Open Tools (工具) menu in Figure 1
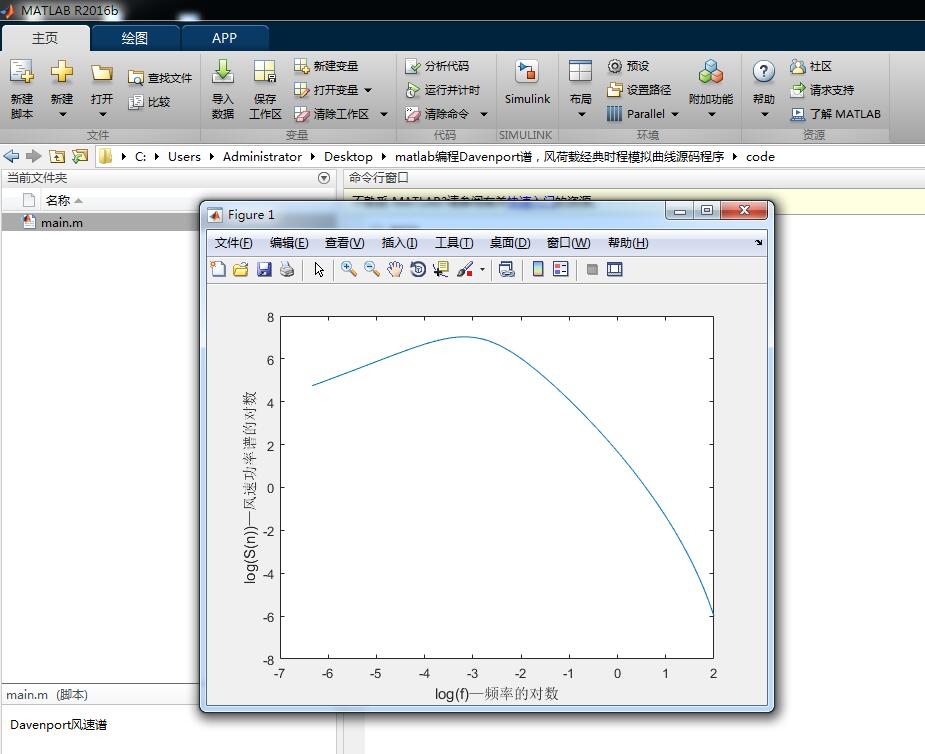 [x=454, y=242]
